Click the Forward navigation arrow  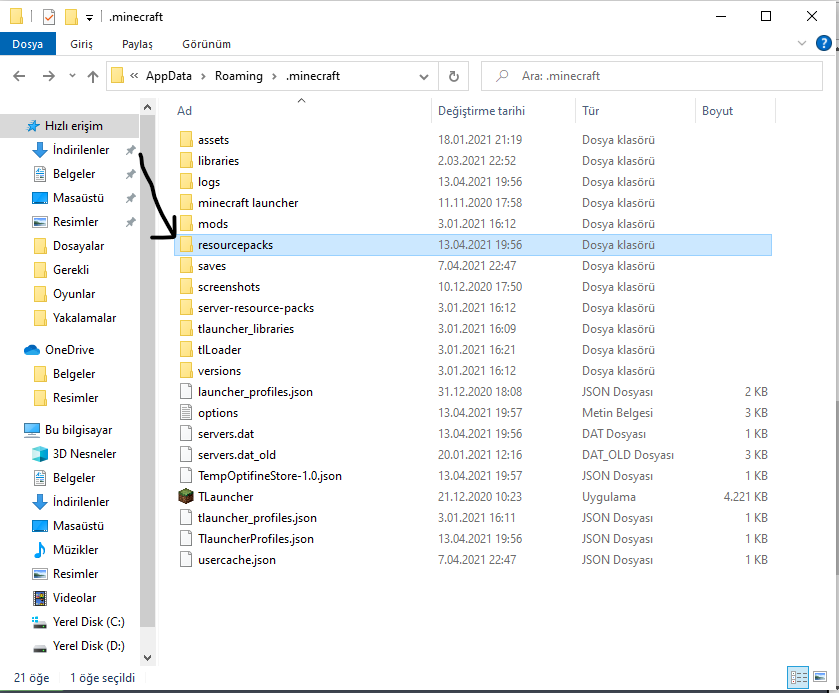(49, 76)
